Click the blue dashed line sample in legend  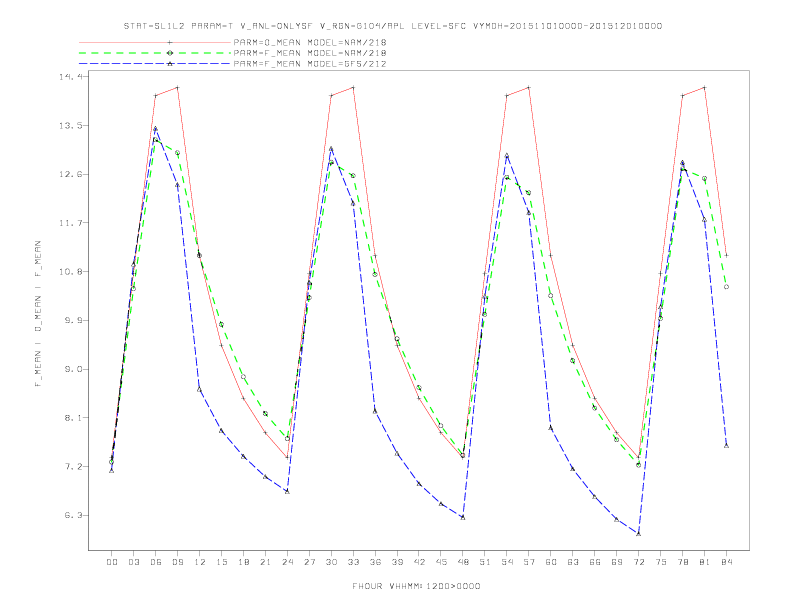tap(155, 64)
